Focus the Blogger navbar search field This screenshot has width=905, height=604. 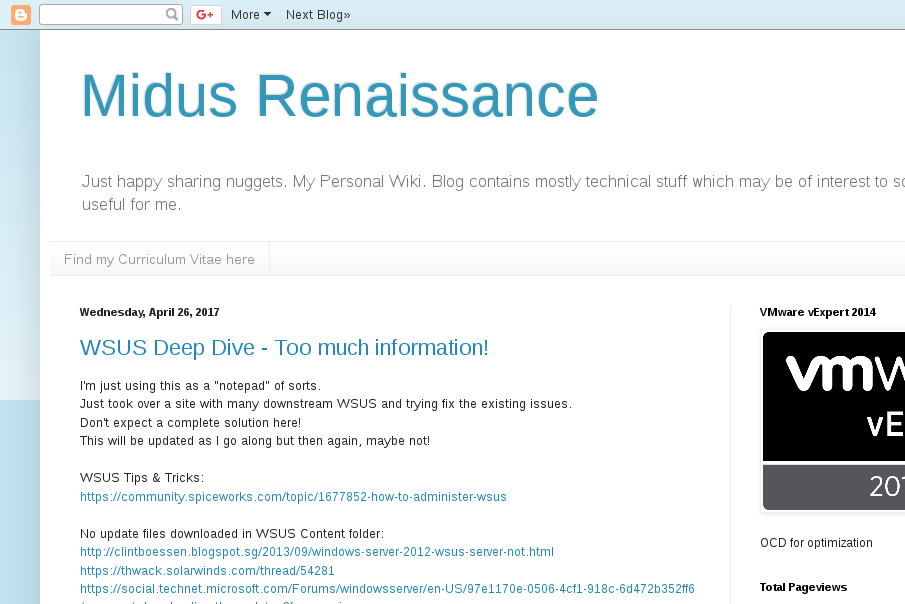(111, 14)
